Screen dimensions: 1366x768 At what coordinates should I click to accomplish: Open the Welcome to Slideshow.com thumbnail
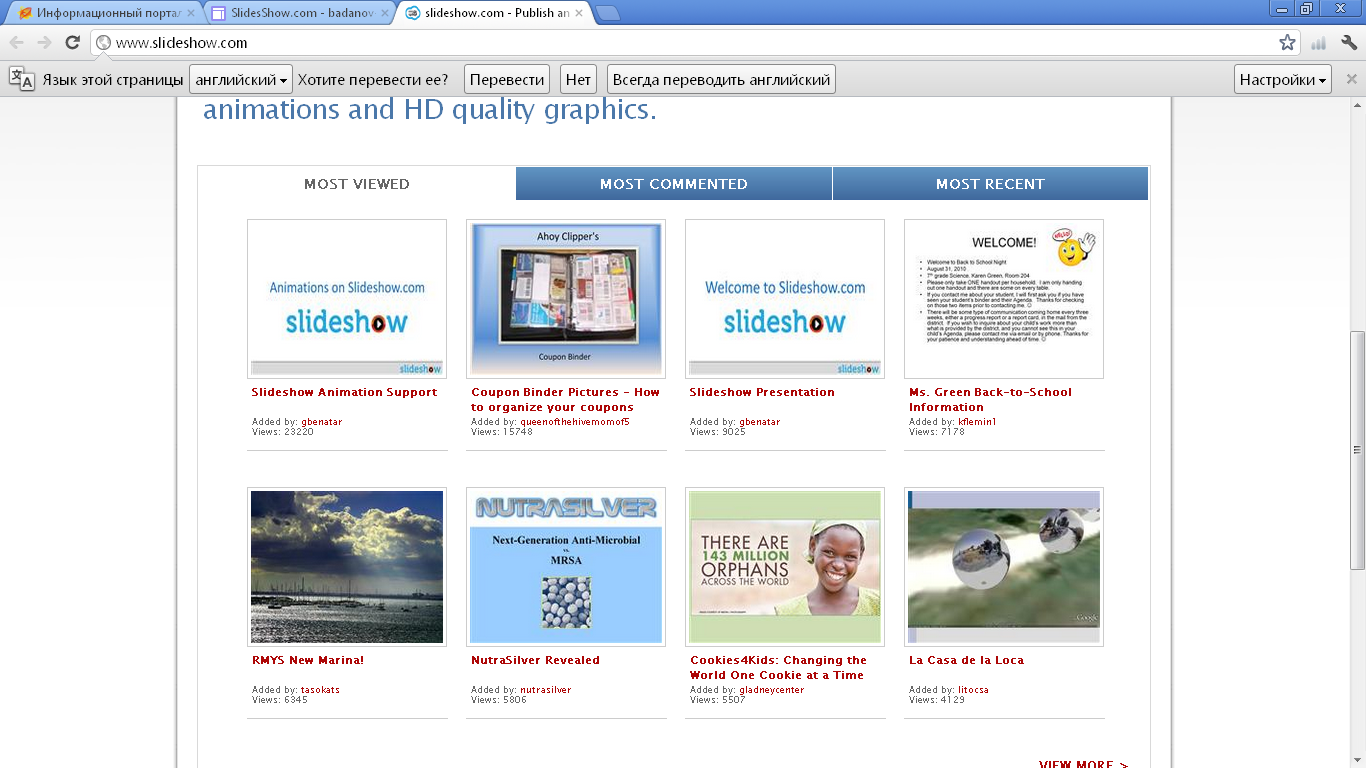[x=785, y=299]
